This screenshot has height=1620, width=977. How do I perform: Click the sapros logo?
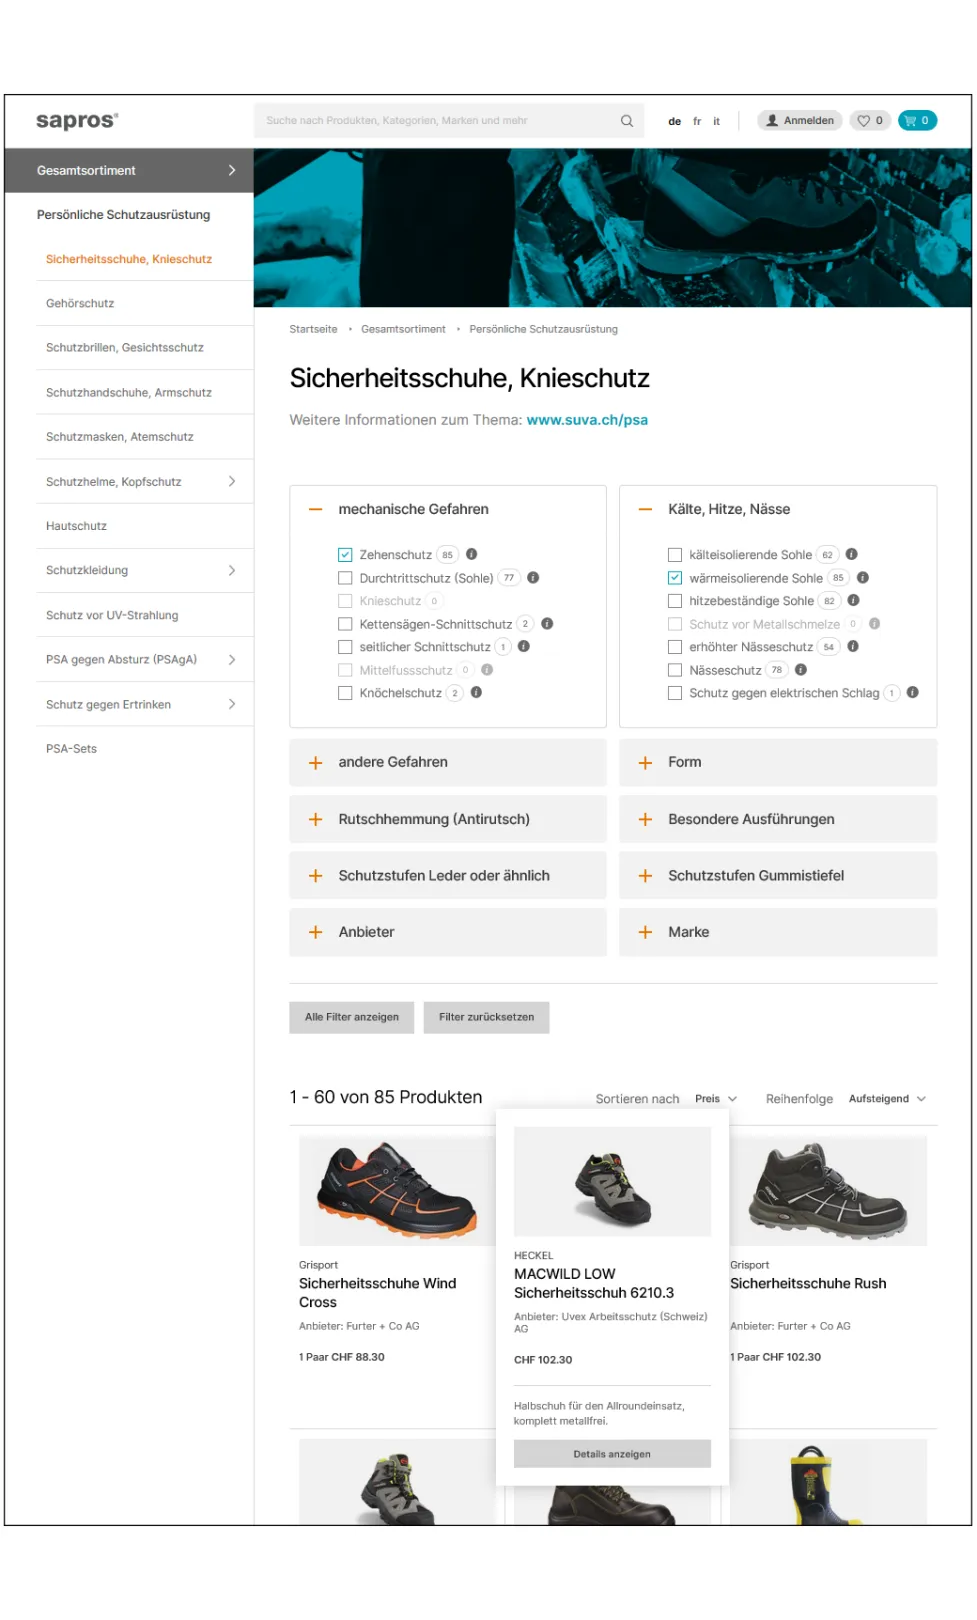click(77, 121)
